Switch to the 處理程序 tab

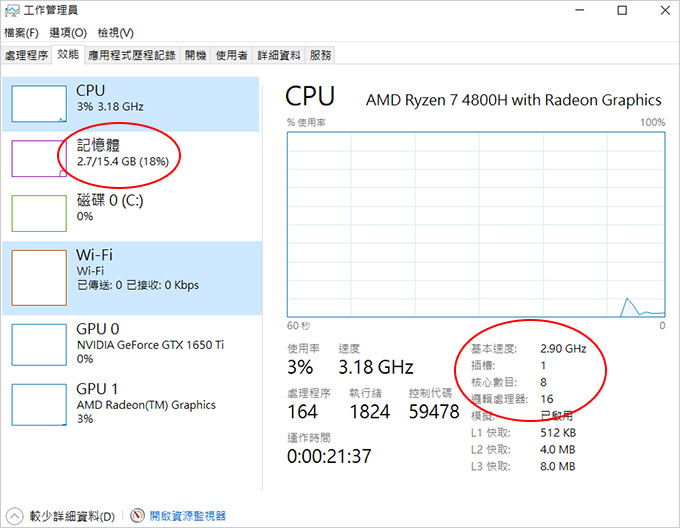click(x=26, y=55)
